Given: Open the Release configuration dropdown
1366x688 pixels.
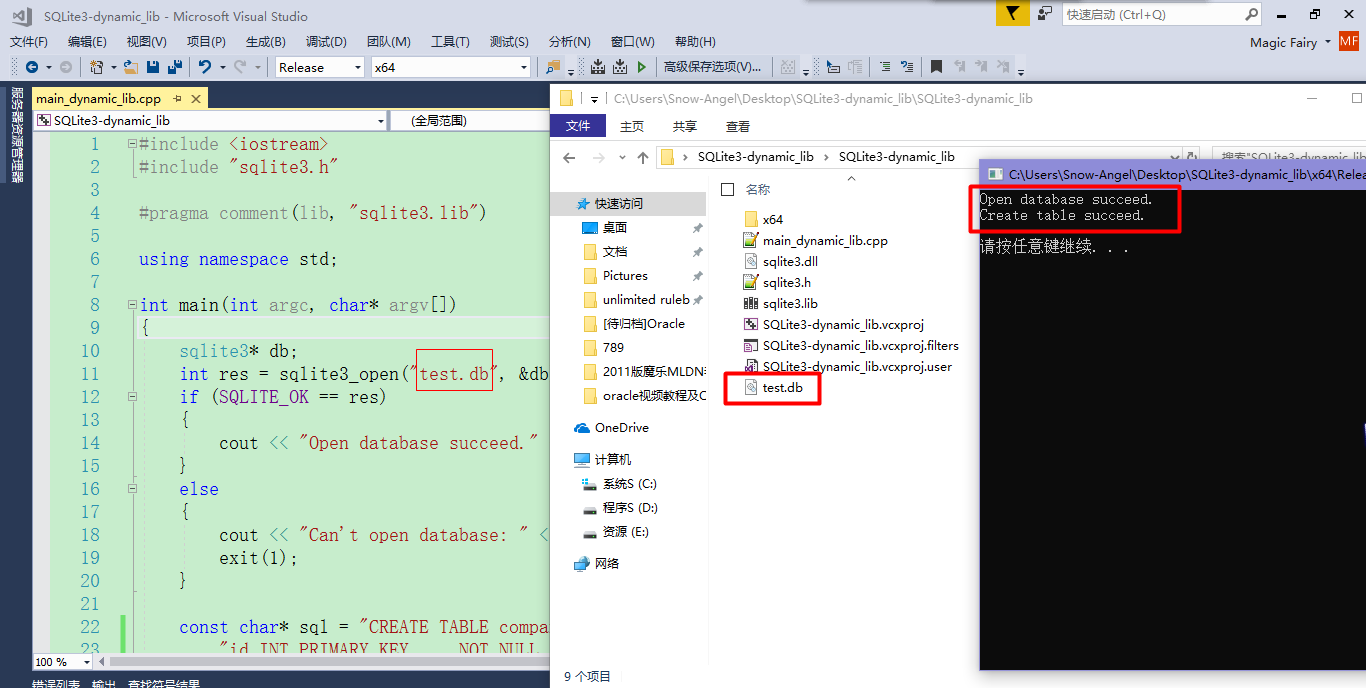Looking at the screenshot, I should click(x=319, y=67).
